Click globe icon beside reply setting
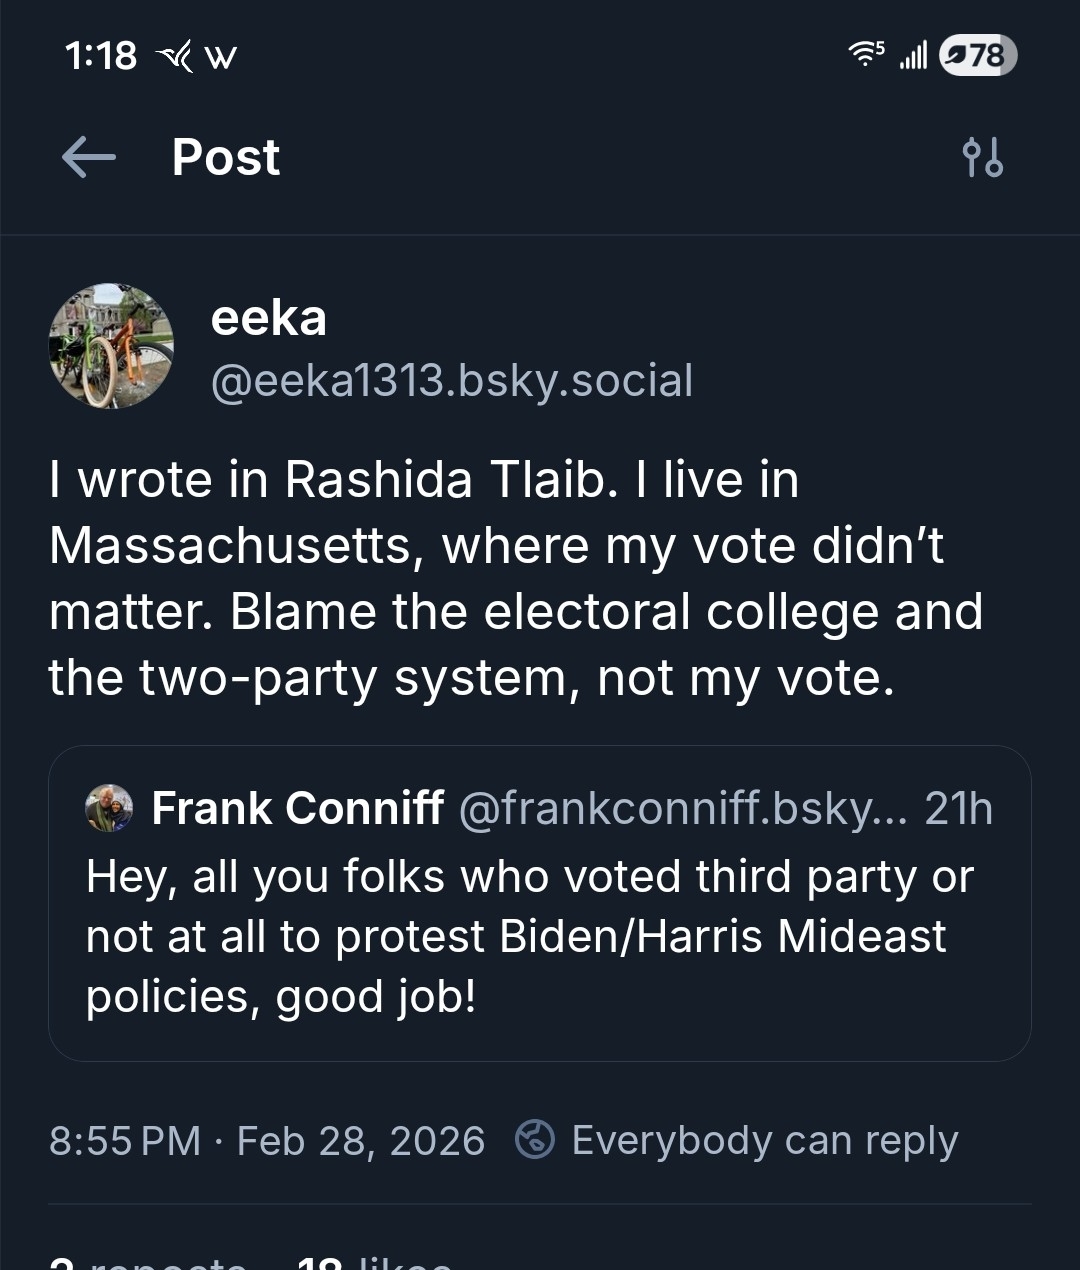Image resolution: width=1080 pixels, height=1270 pixels. (535, 1139)
